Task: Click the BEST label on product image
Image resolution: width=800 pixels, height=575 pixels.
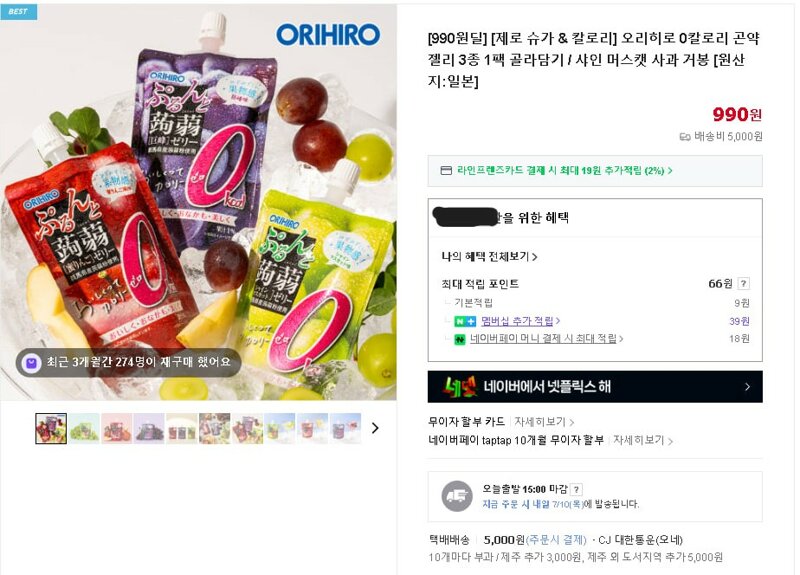Action: 18,11
